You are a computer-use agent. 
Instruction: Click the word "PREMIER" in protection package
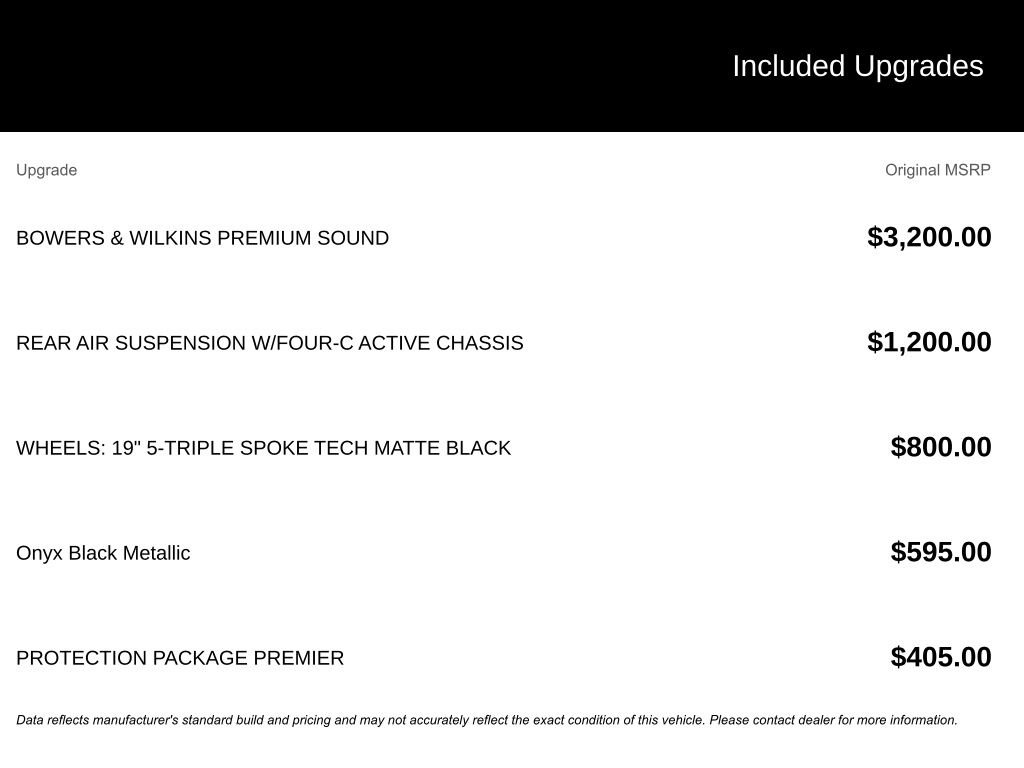click(x=298, y=658)
